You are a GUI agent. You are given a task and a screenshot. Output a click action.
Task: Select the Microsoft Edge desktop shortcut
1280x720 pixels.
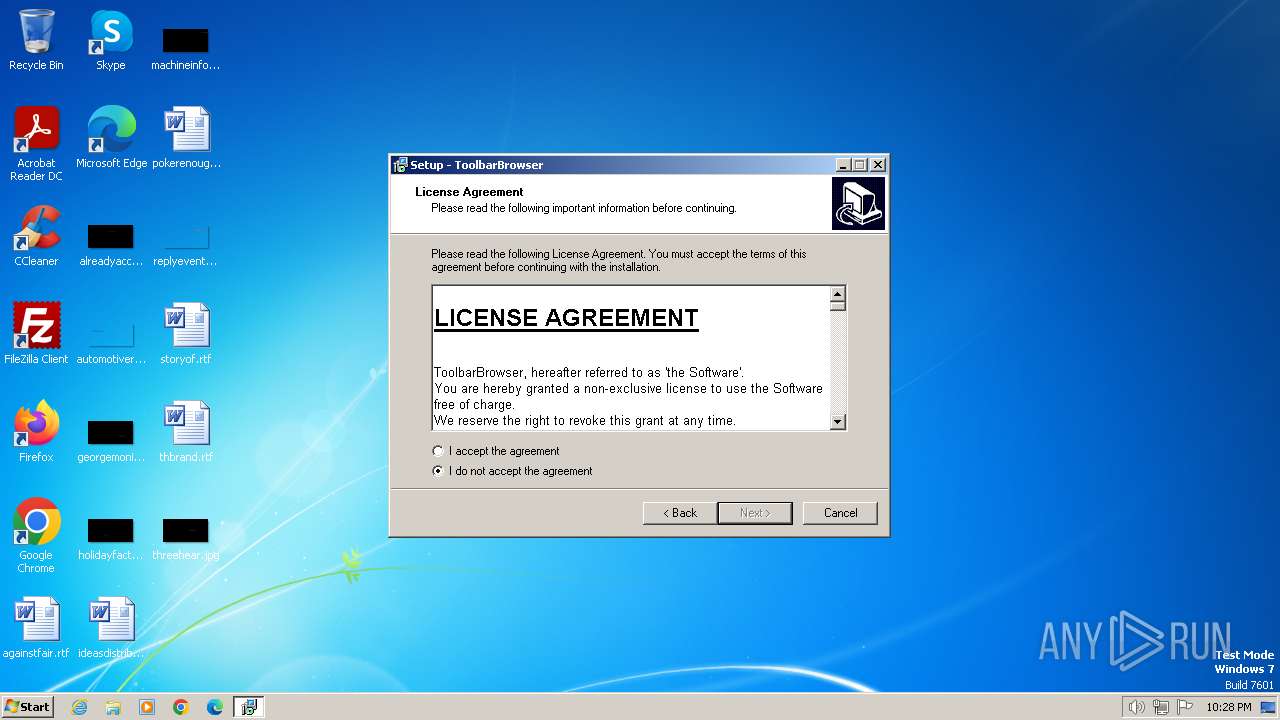pos(111,138)
